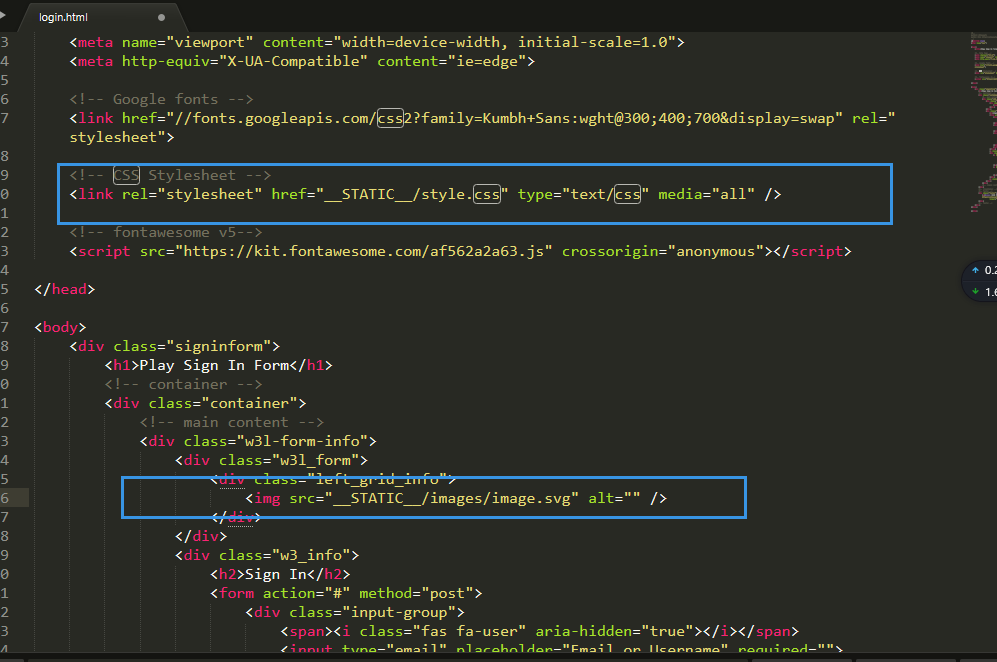Click "__STATIC__/images/image.svg" img src value

click(x=451, y=499)
